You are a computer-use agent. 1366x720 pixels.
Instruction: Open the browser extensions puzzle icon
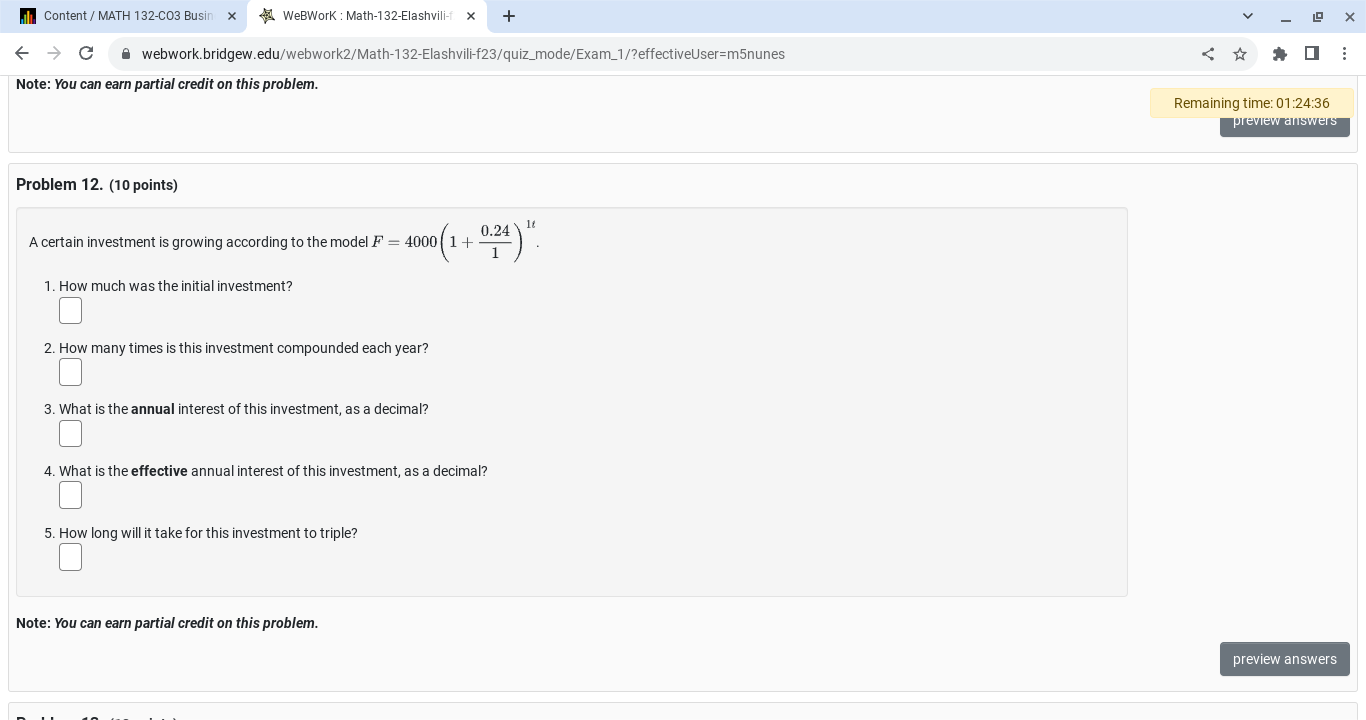pyautogui.click(x=1280, y=54)
